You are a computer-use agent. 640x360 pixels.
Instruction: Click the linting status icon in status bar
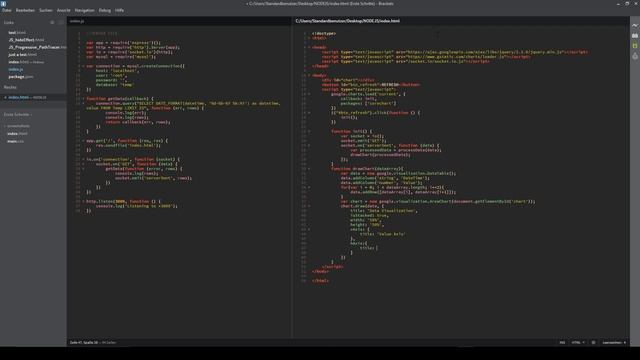593,342
